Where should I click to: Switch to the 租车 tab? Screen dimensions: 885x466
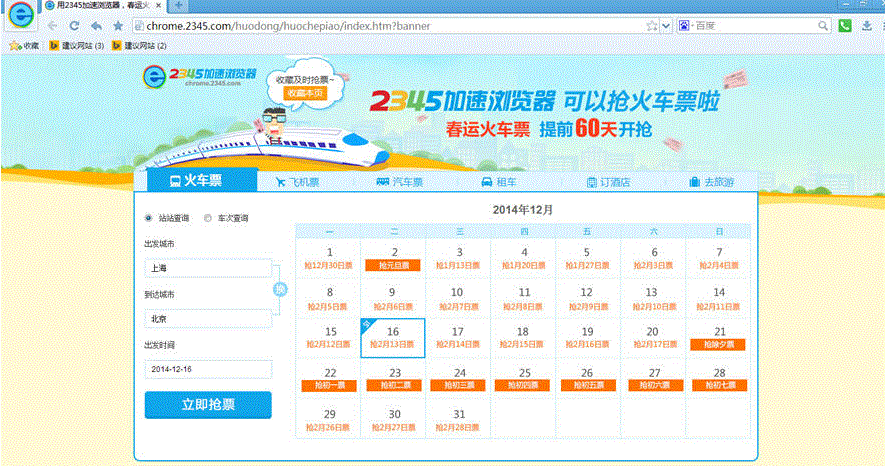[x=499, y=182]
